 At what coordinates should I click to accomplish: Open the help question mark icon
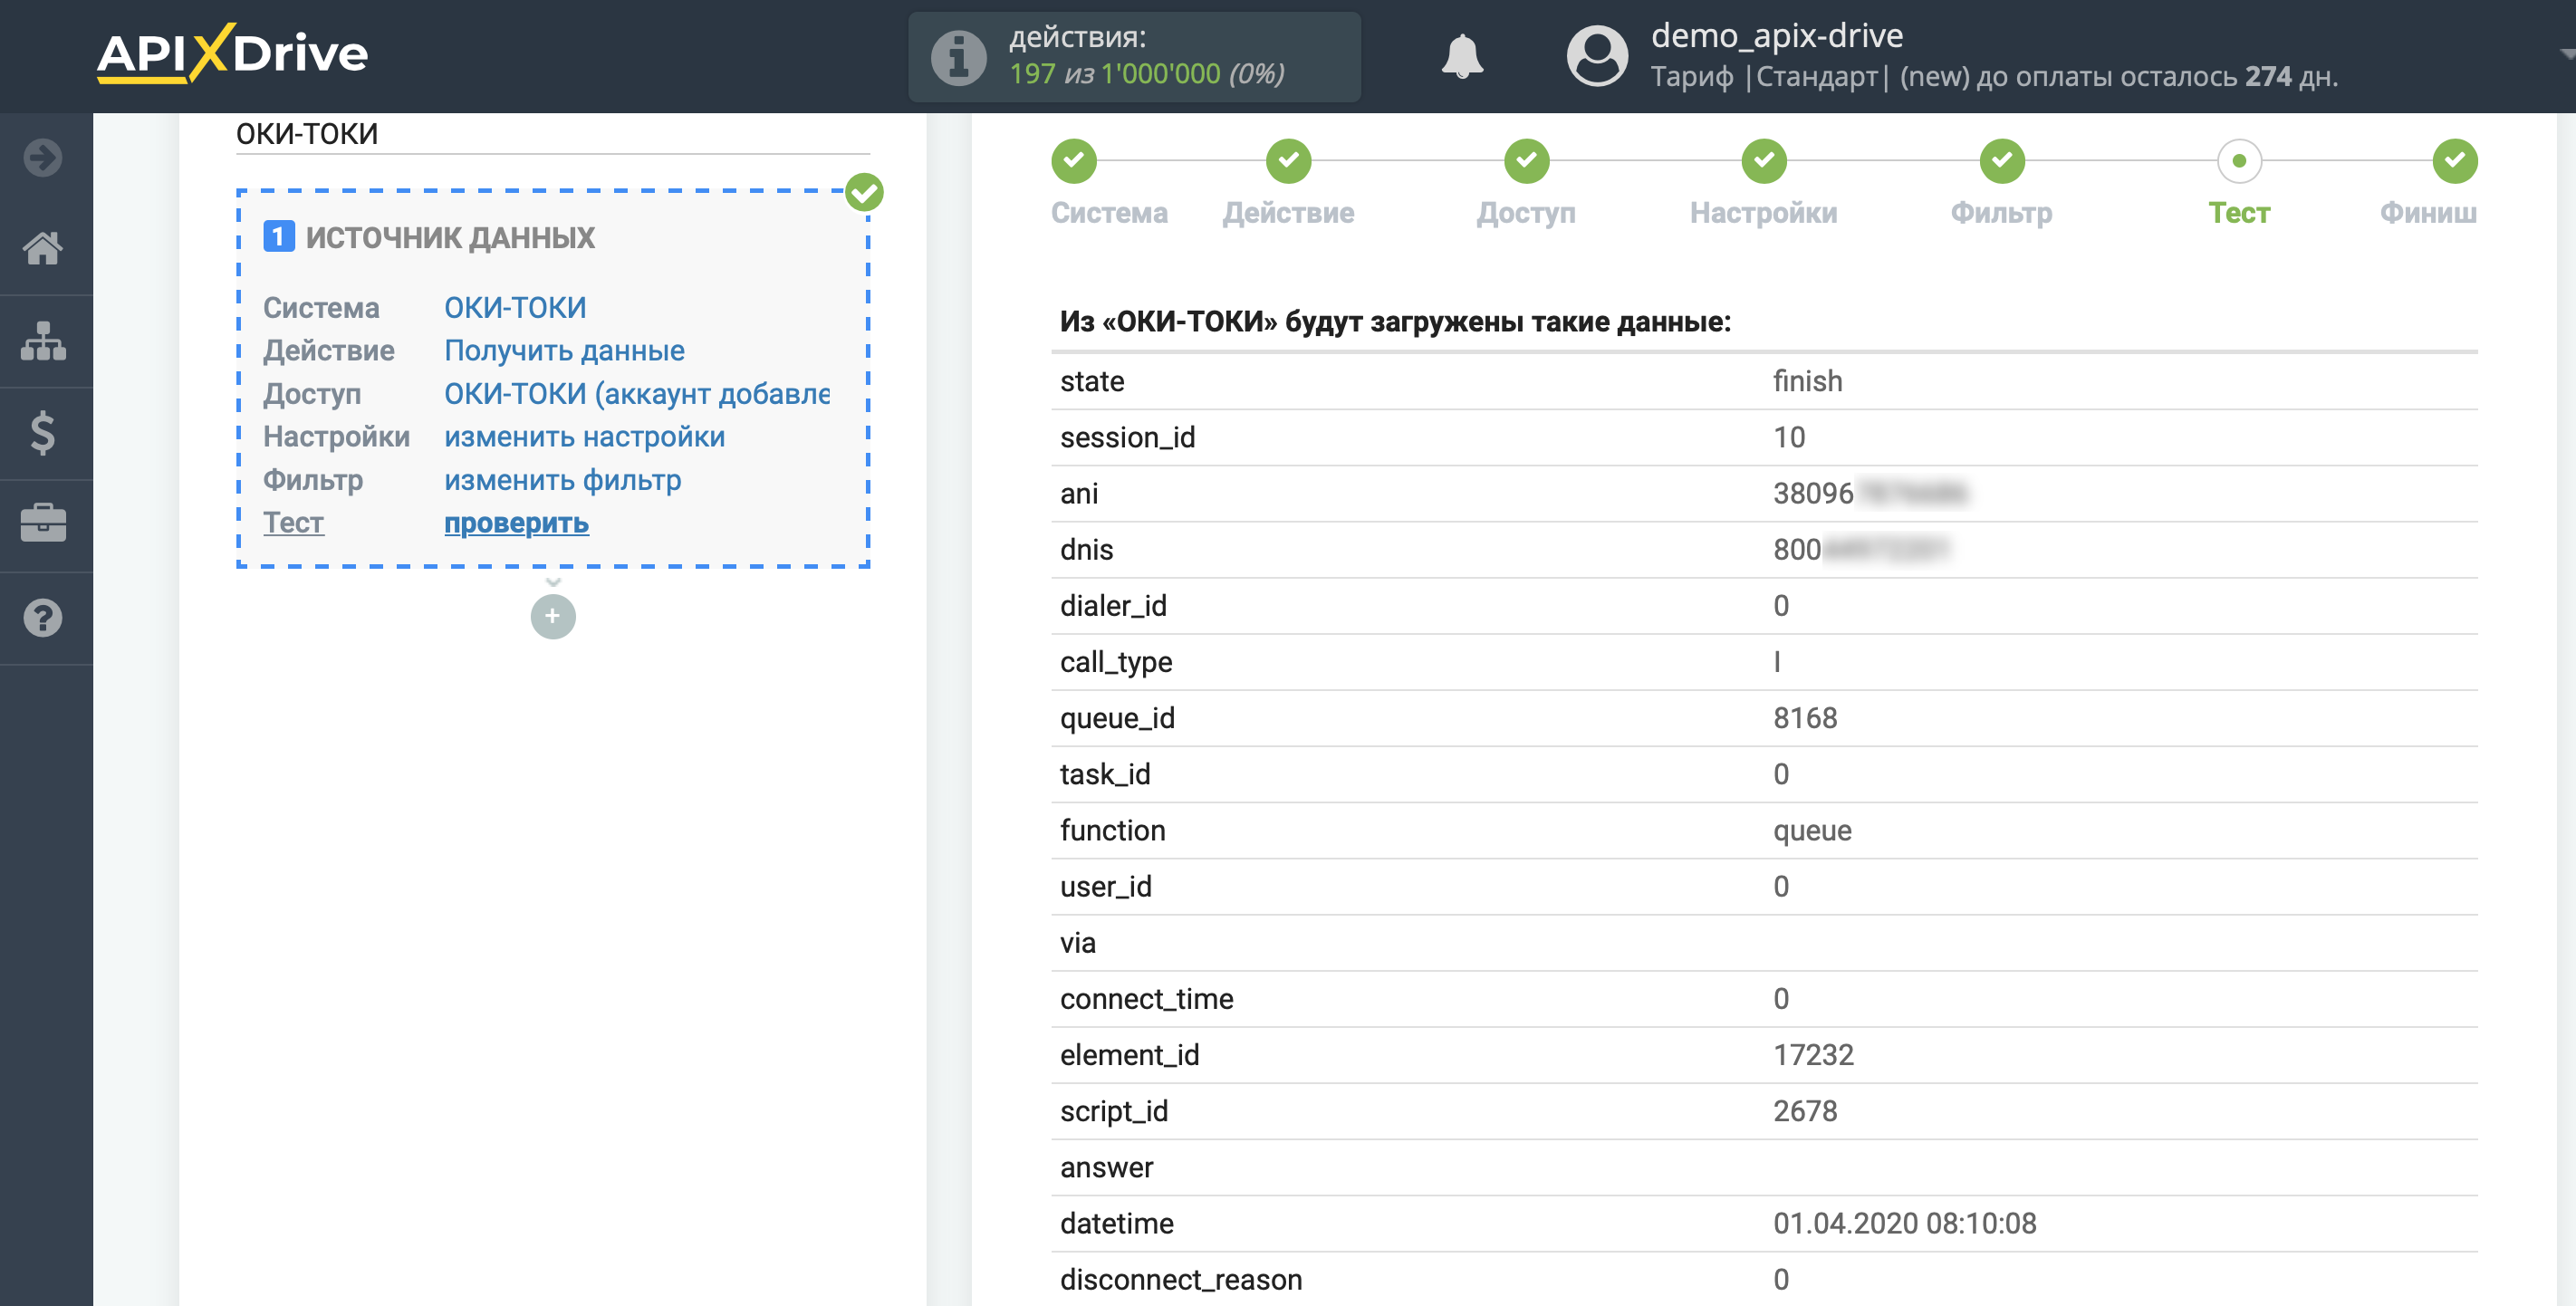[x=43, y=618]
